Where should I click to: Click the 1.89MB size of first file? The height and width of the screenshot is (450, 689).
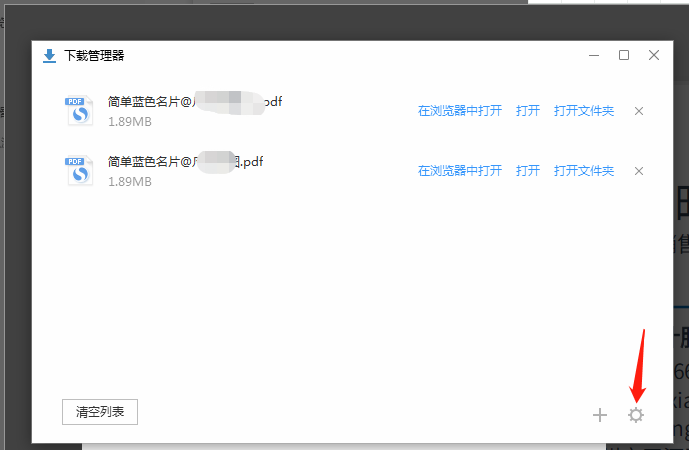[x=130, y=122]
